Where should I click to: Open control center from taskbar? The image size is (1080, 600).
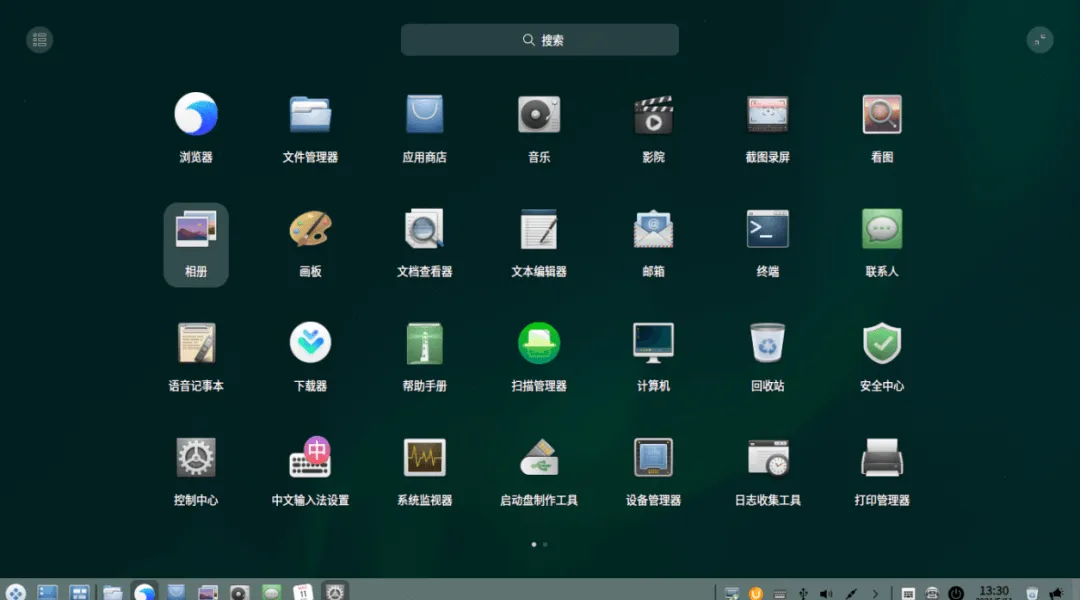335,591
